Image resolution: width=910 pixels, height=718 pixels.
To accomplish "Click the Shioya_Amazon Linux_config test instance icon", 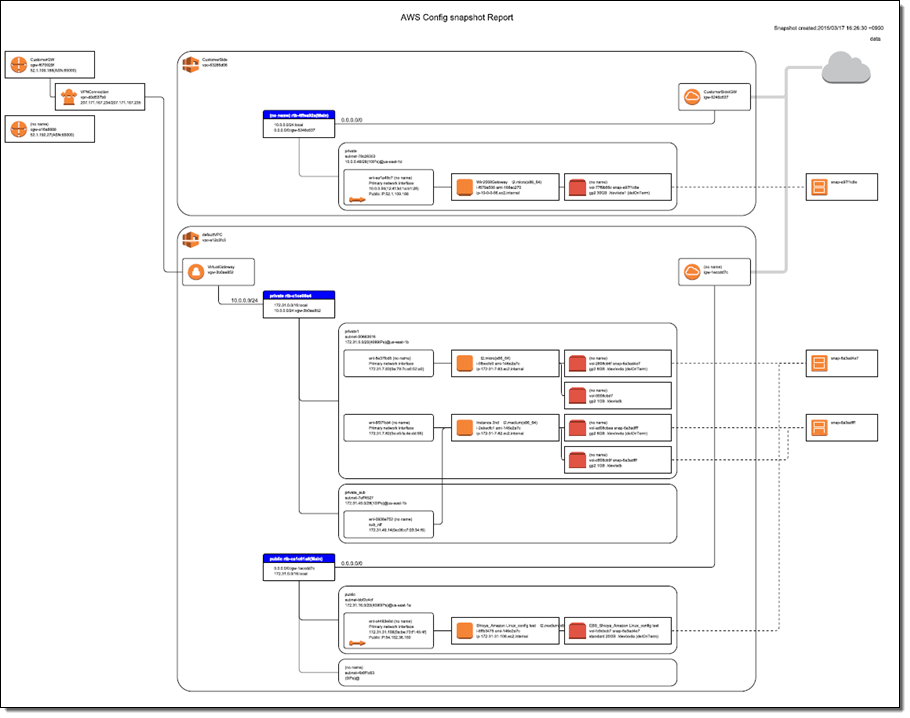I will (x=462, y=631).
